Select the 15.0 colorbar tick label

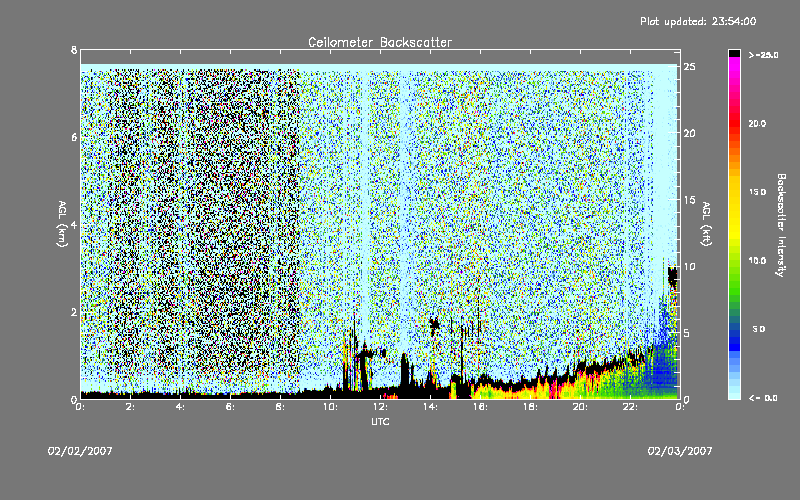(x=758, y=192)
